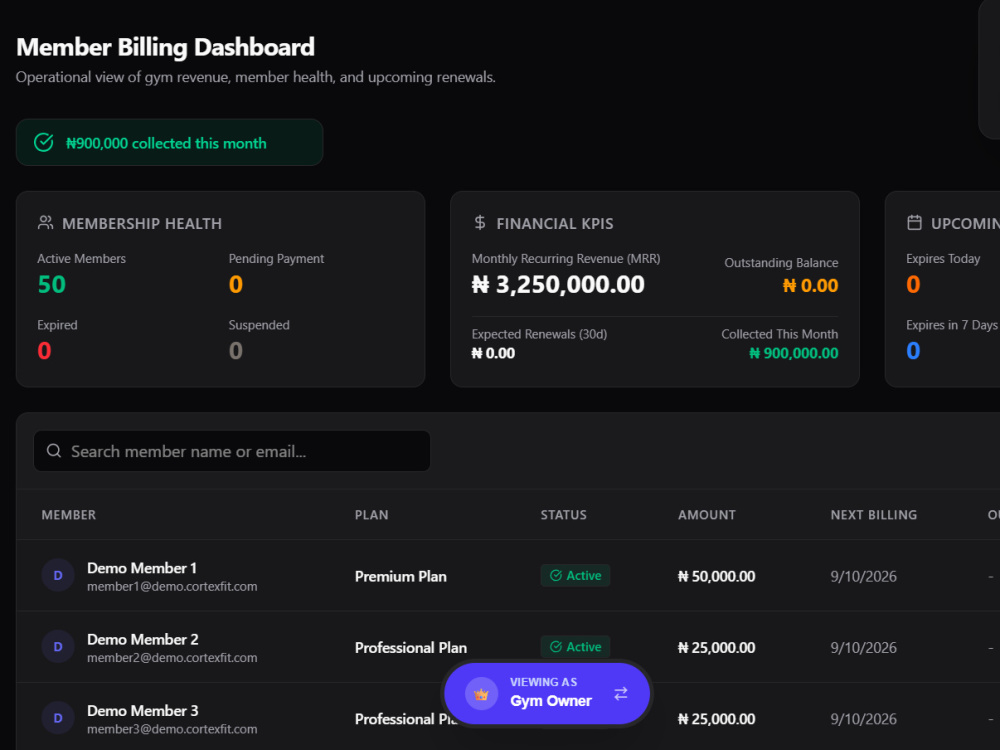Sort by the MEMBER column header
Viewport: 1000px width, 750px height.
click(x=69, y=515)
